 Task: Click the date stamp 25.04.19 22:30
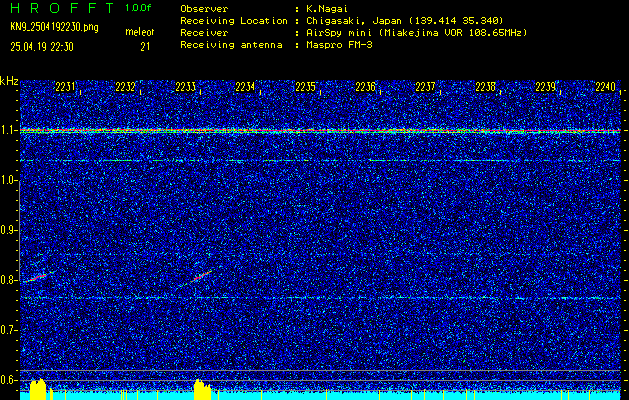(x=42, y=47)
